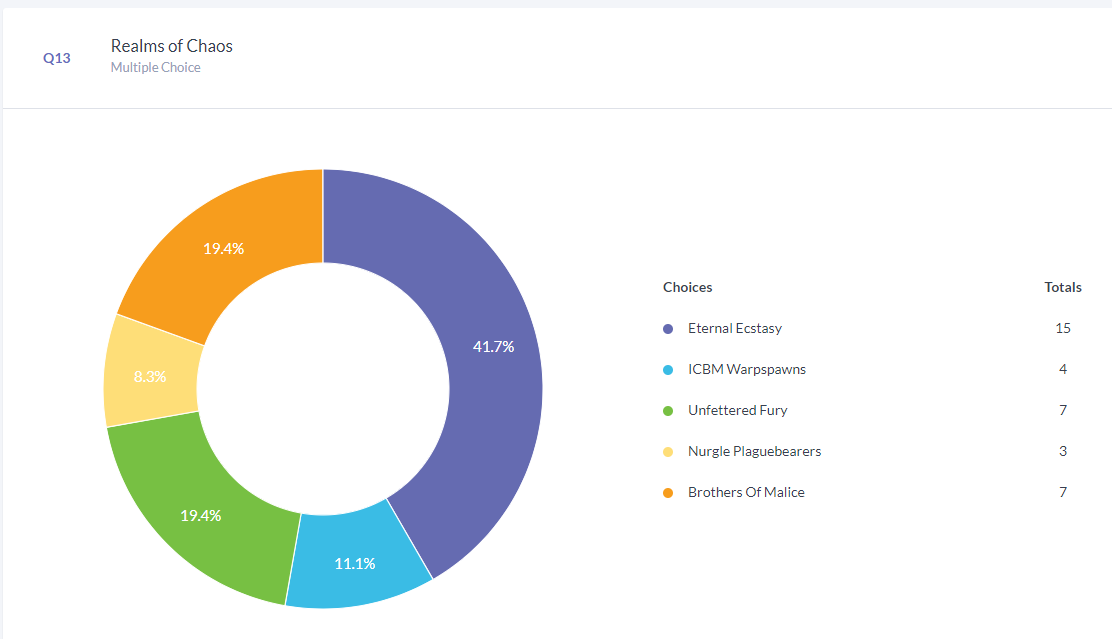
Task: Click the 11.1% label on the chart
Action: pyautogui.click(x=355, y=564)
